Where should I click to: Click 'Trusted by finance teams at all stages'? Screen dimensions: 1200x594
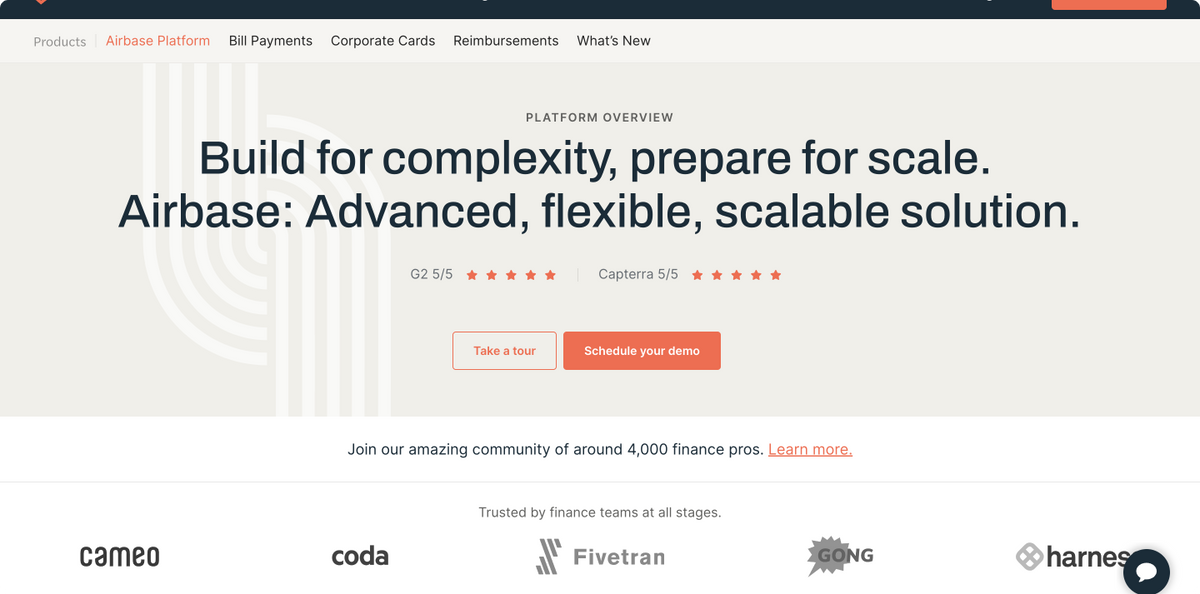(600, 512)
